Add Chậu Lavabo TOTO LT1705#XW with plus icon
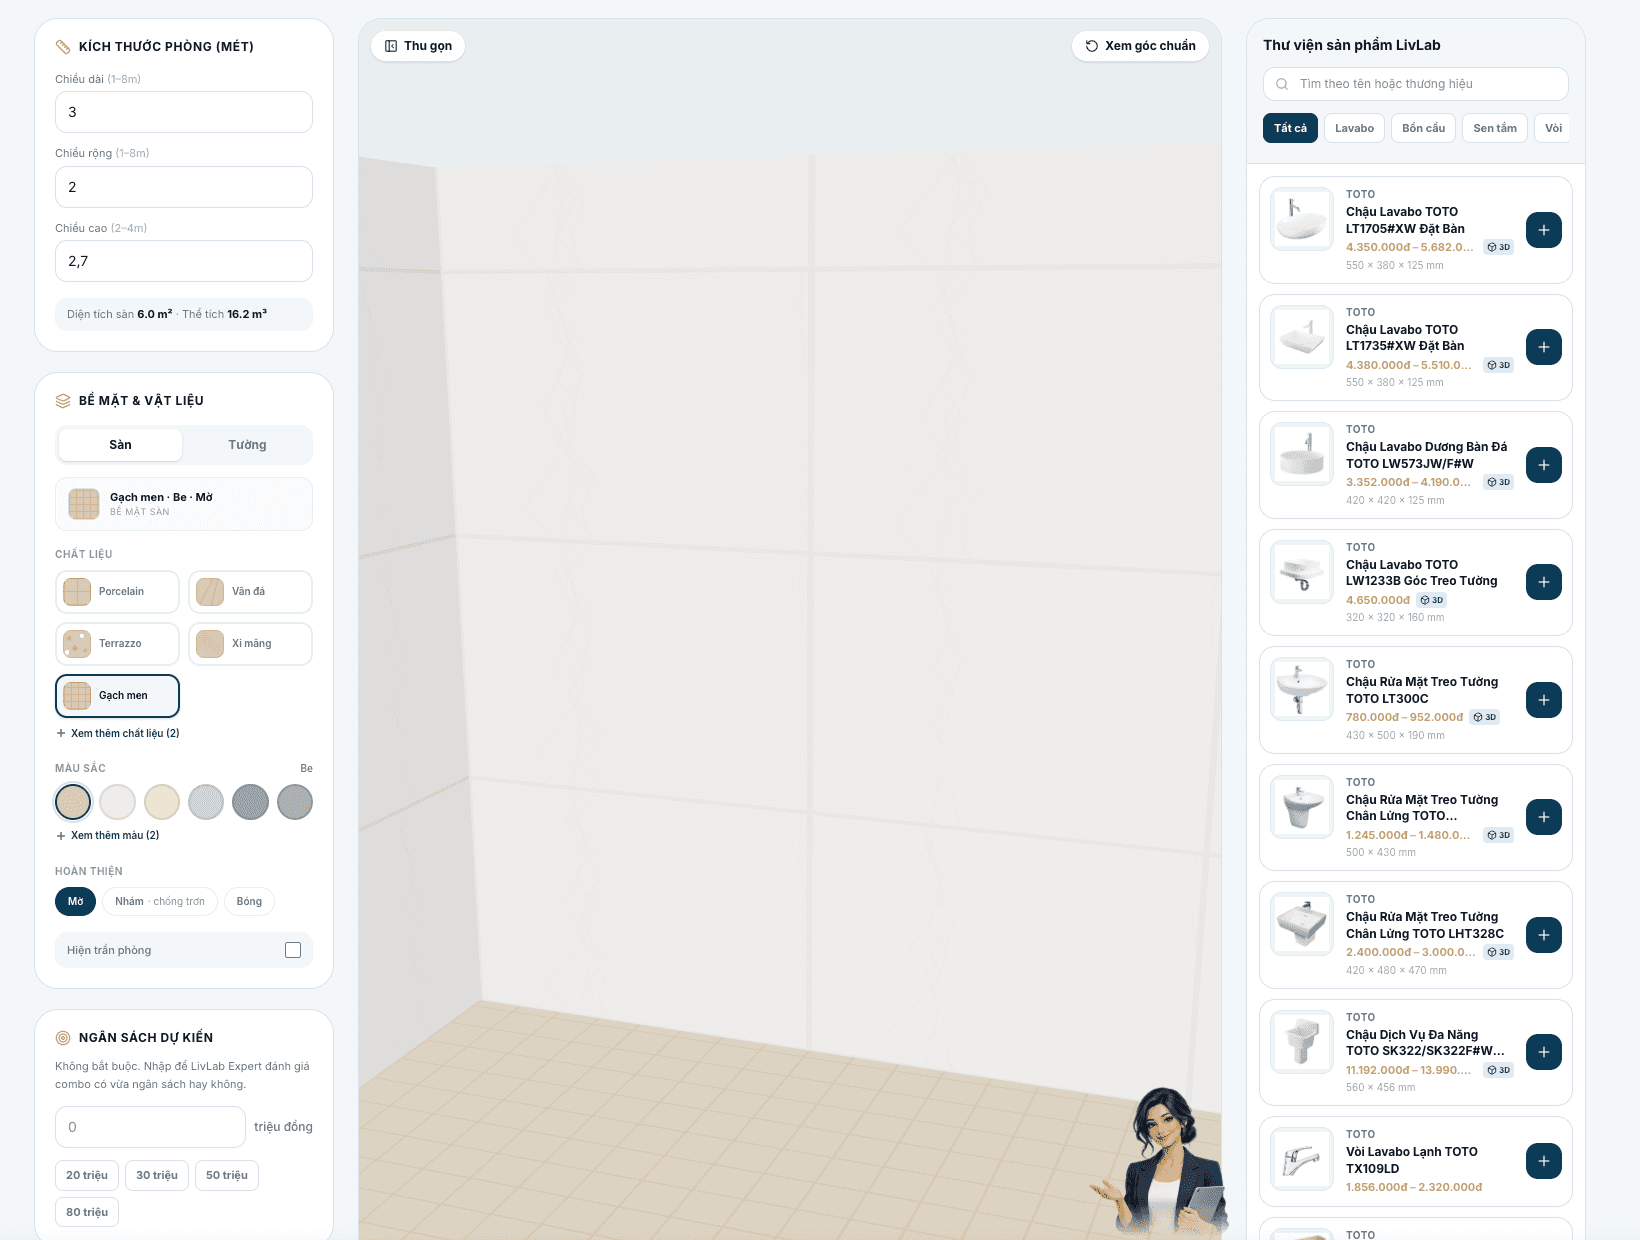The width and height of the screenshot is (1640, 1240). coord(1543,230)
